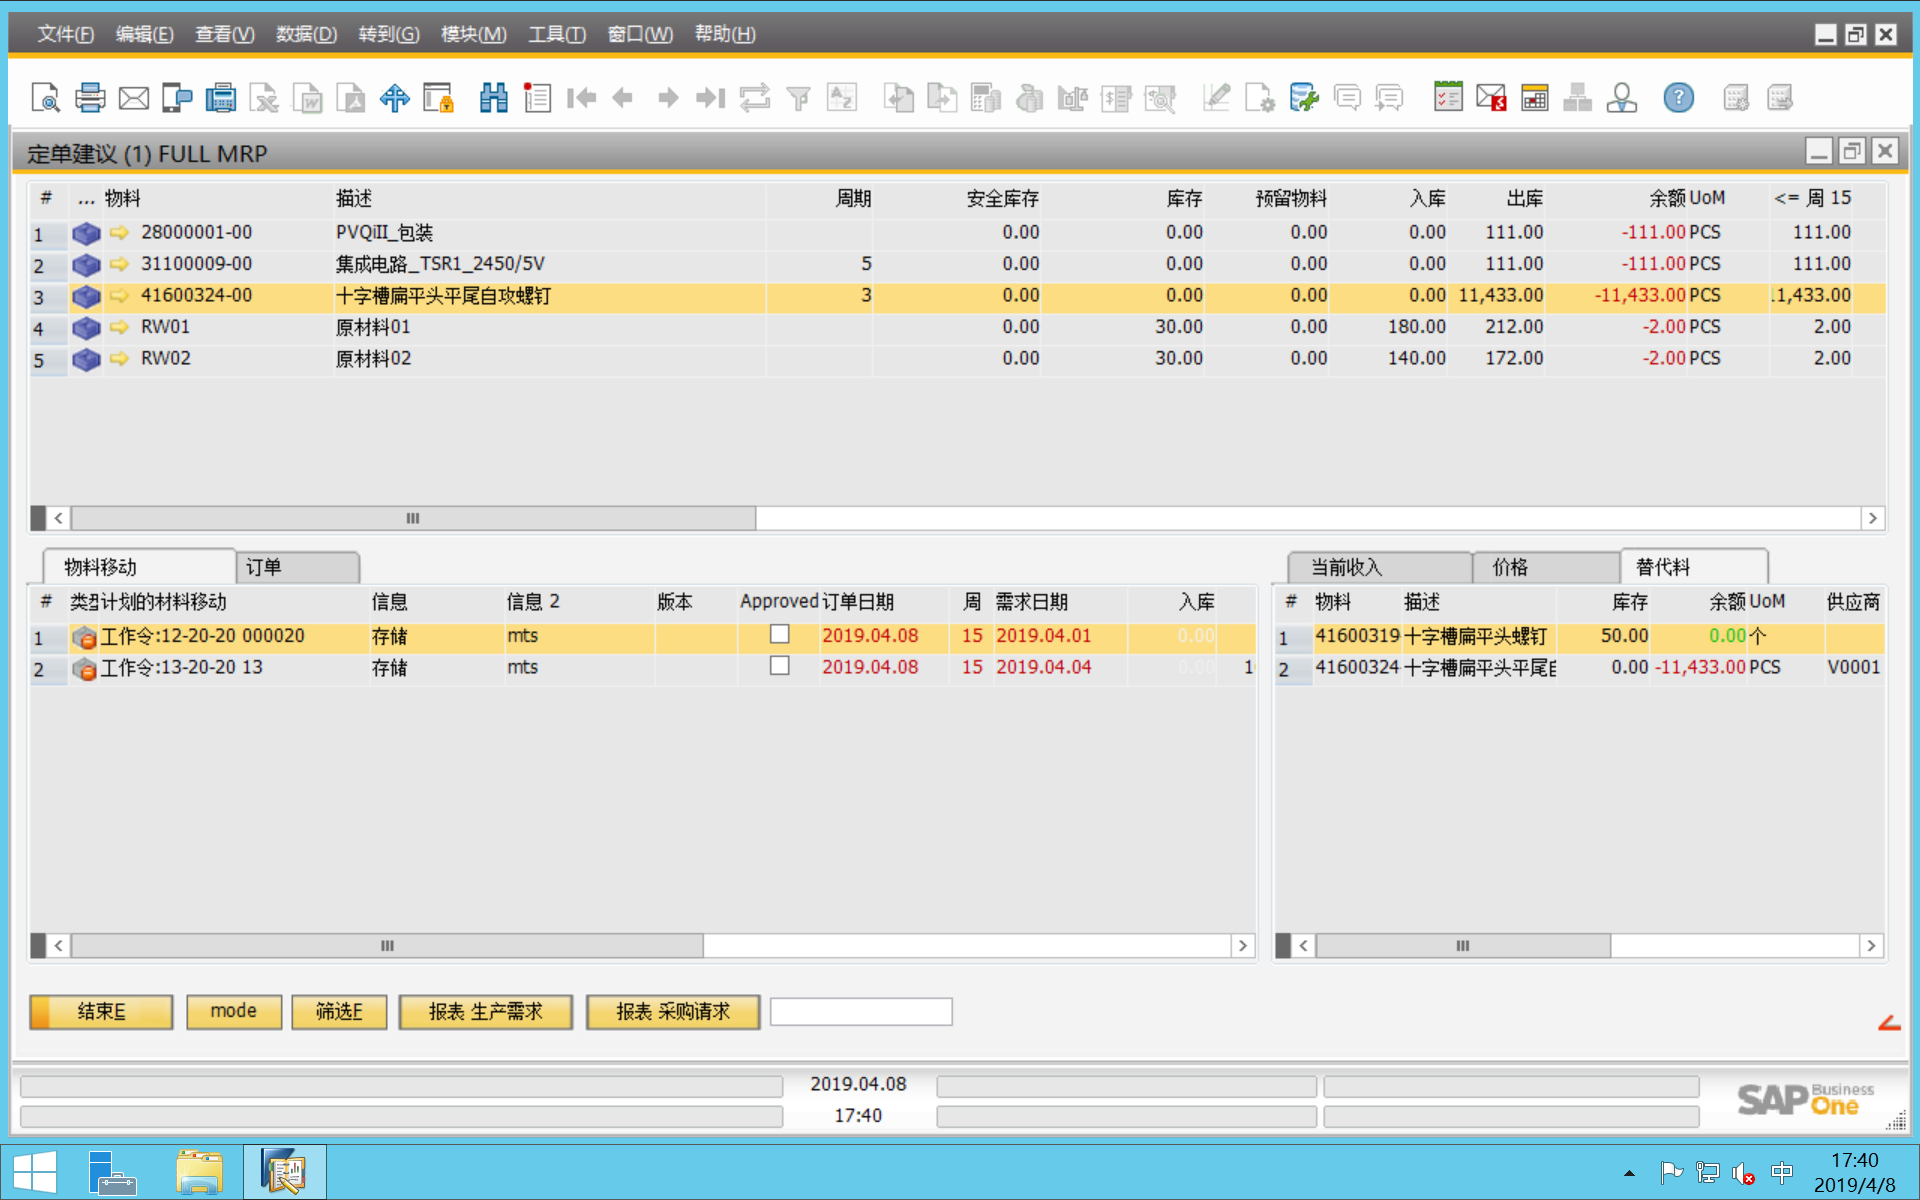This screenshot has width=1920, height=1200.
Task: Click the Sort A-Z toolbar icon
Action: coord(842,98)
